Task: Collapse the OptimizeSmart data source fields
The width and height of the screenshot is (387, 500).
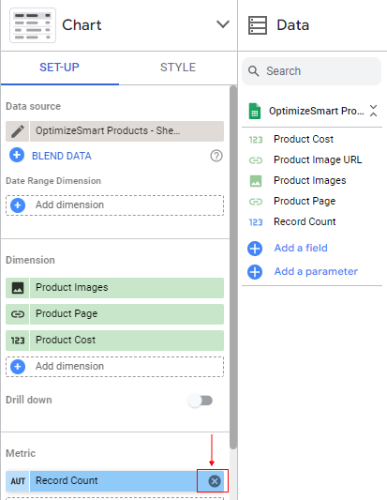Action: click(x=373, y=110)
